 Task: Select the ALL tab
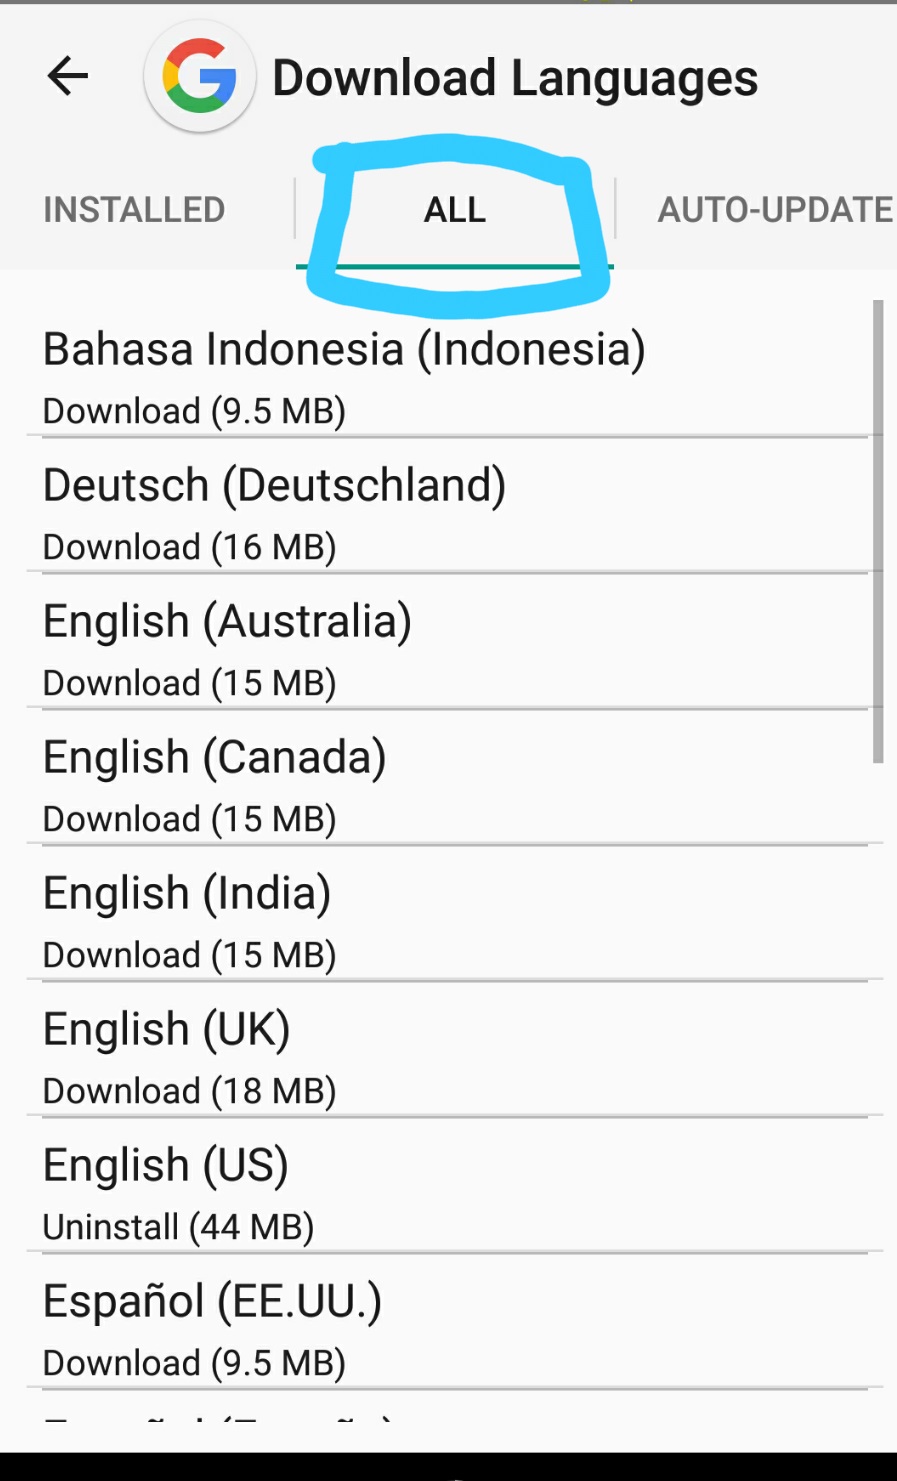[x=455, y=210]
